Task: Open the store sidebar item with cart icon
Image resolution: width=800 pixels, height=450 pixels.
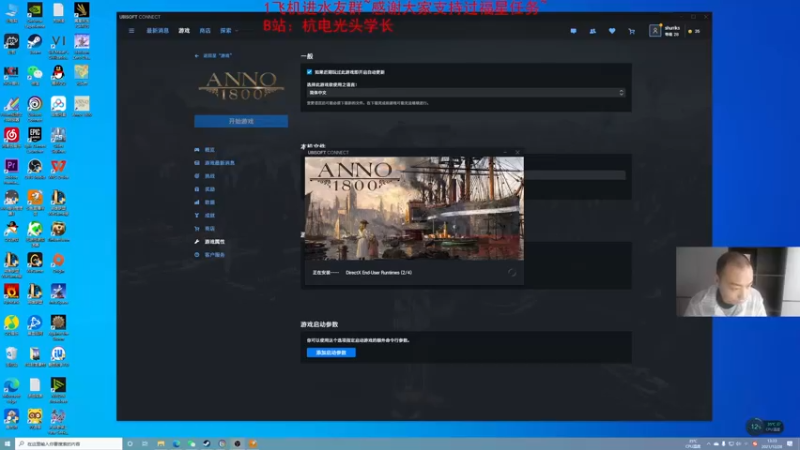Action: 205,229
